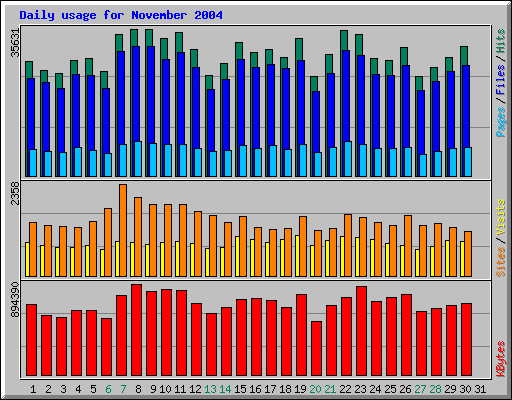Image resolution: width=512 pixels, height=400 pixels.
Task: Click the 'Pages' legend label
Action: click(x=501, y=122)
